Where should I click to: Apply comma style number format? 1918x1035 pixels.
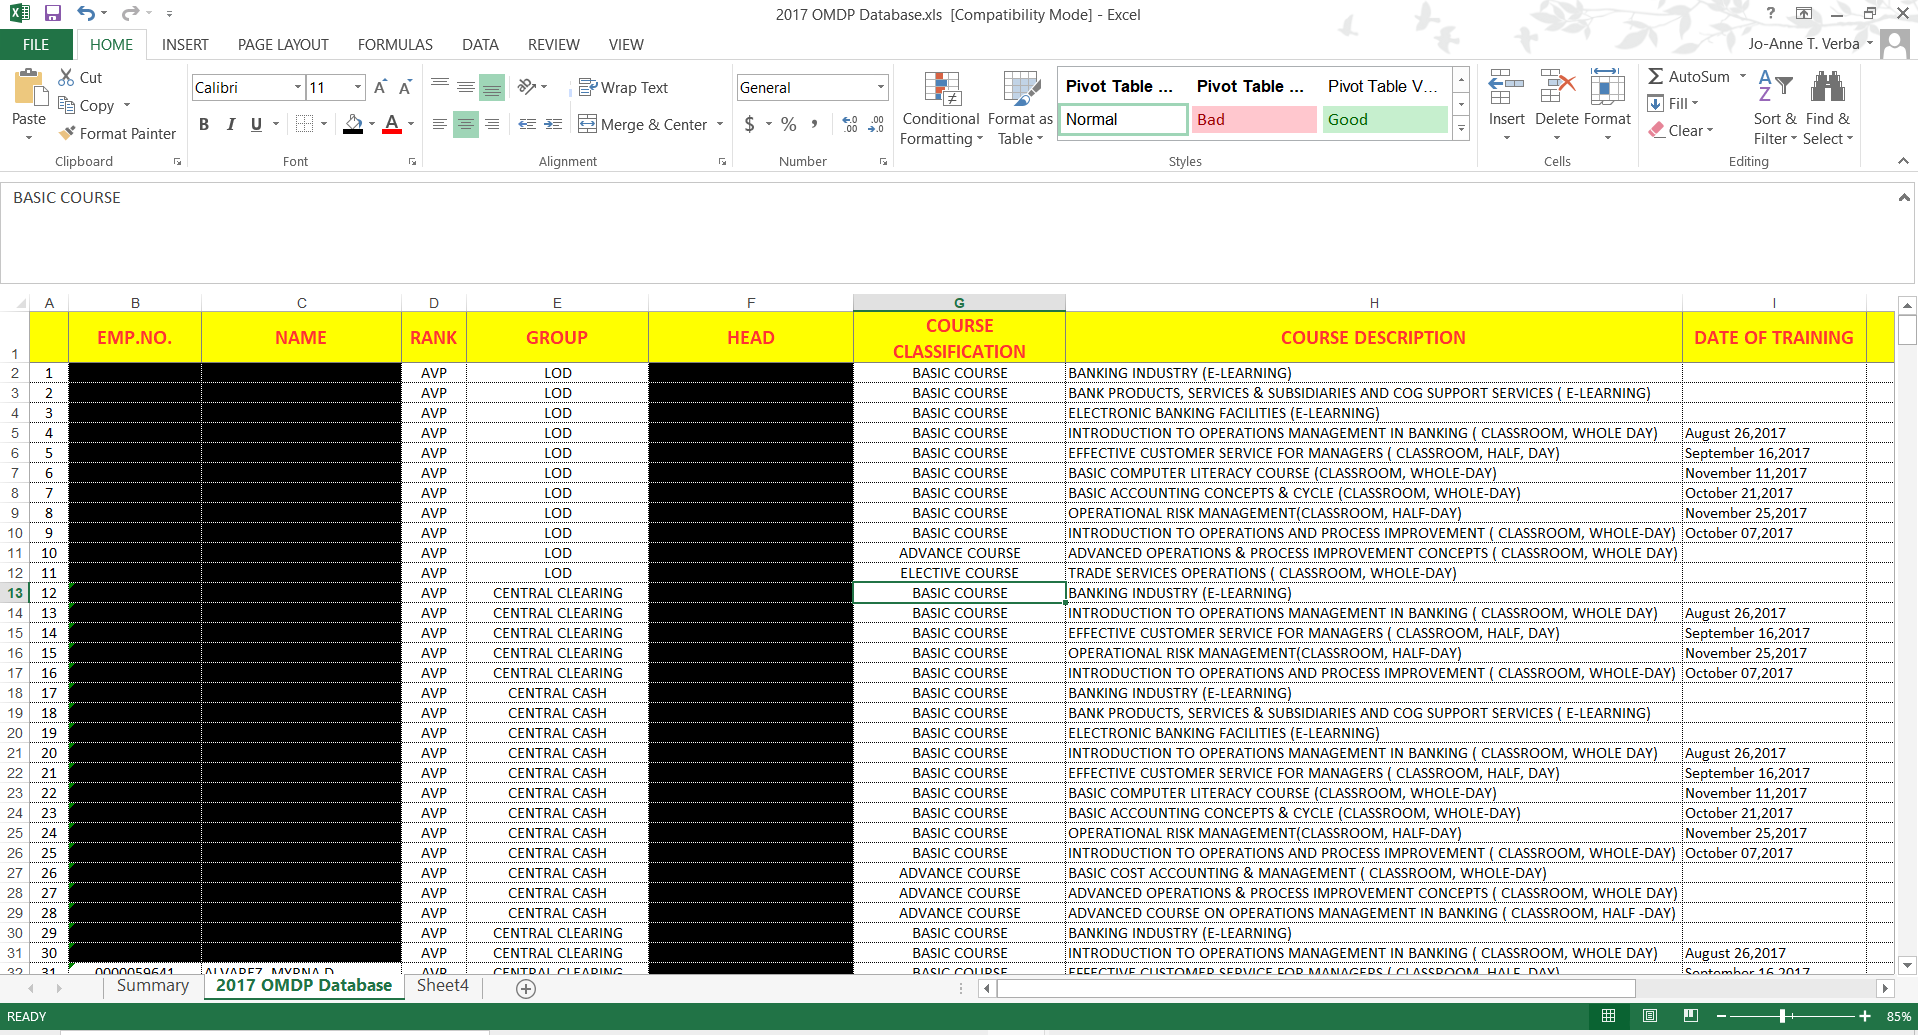point(815,124)
